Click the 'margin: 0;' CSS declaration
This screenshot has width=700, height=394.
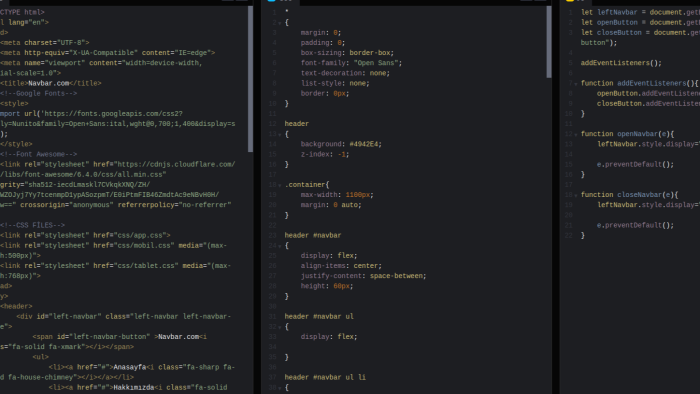coord(321,33)
